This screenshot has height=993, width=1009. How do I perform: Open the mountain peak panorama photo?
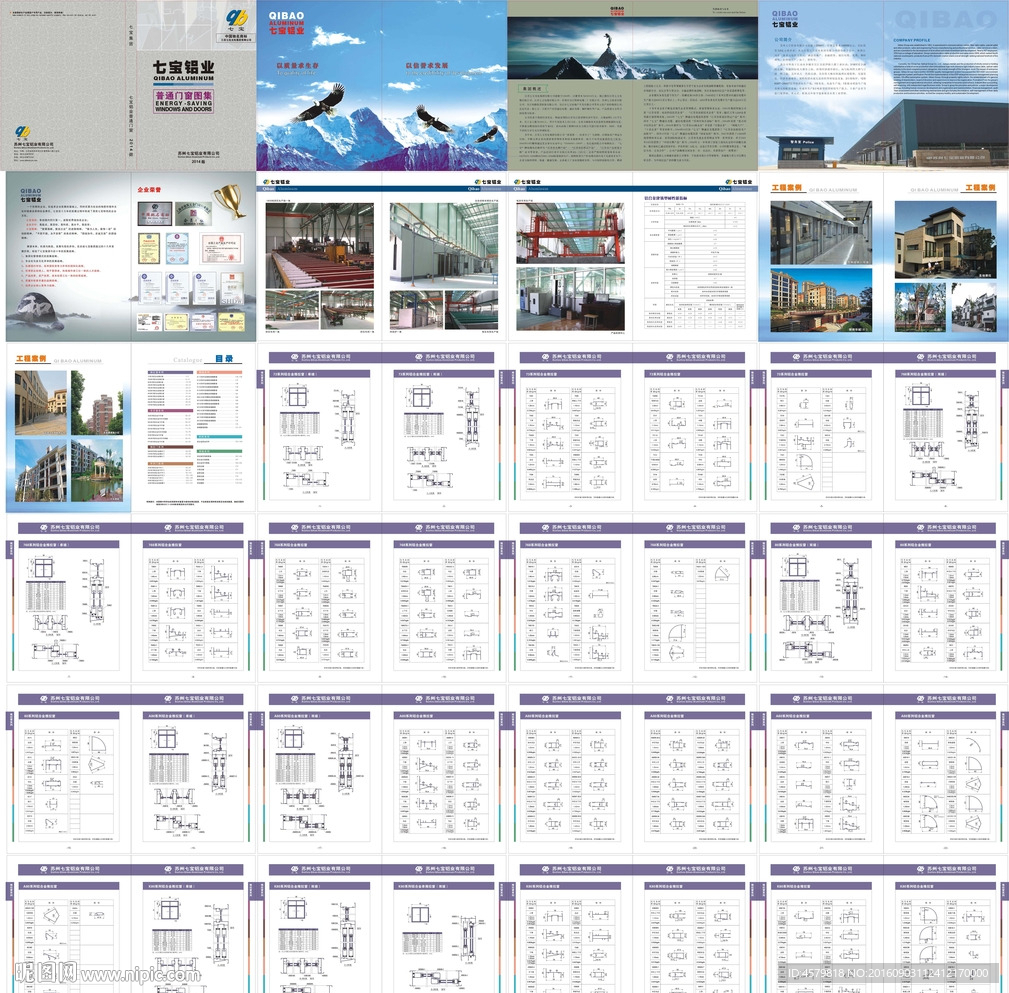click(x=633, y=48)
